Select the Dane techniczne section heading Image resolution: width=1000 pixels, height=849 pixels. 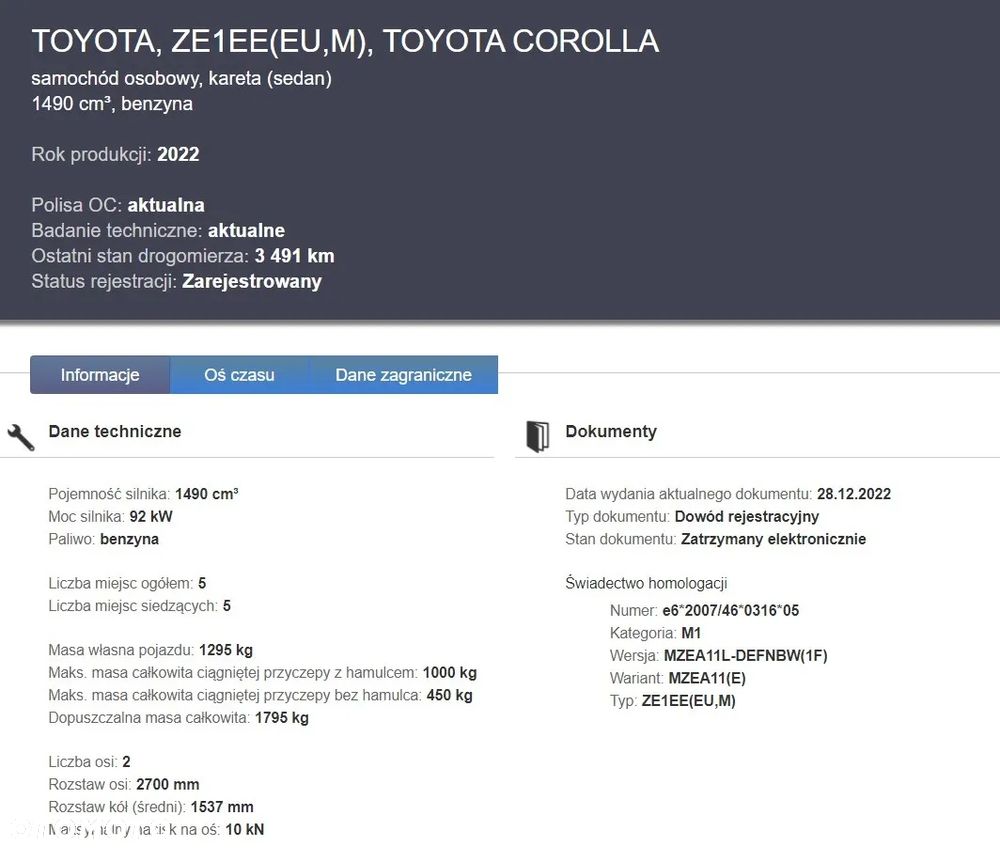pyautogui.click(x=115, y=432)
